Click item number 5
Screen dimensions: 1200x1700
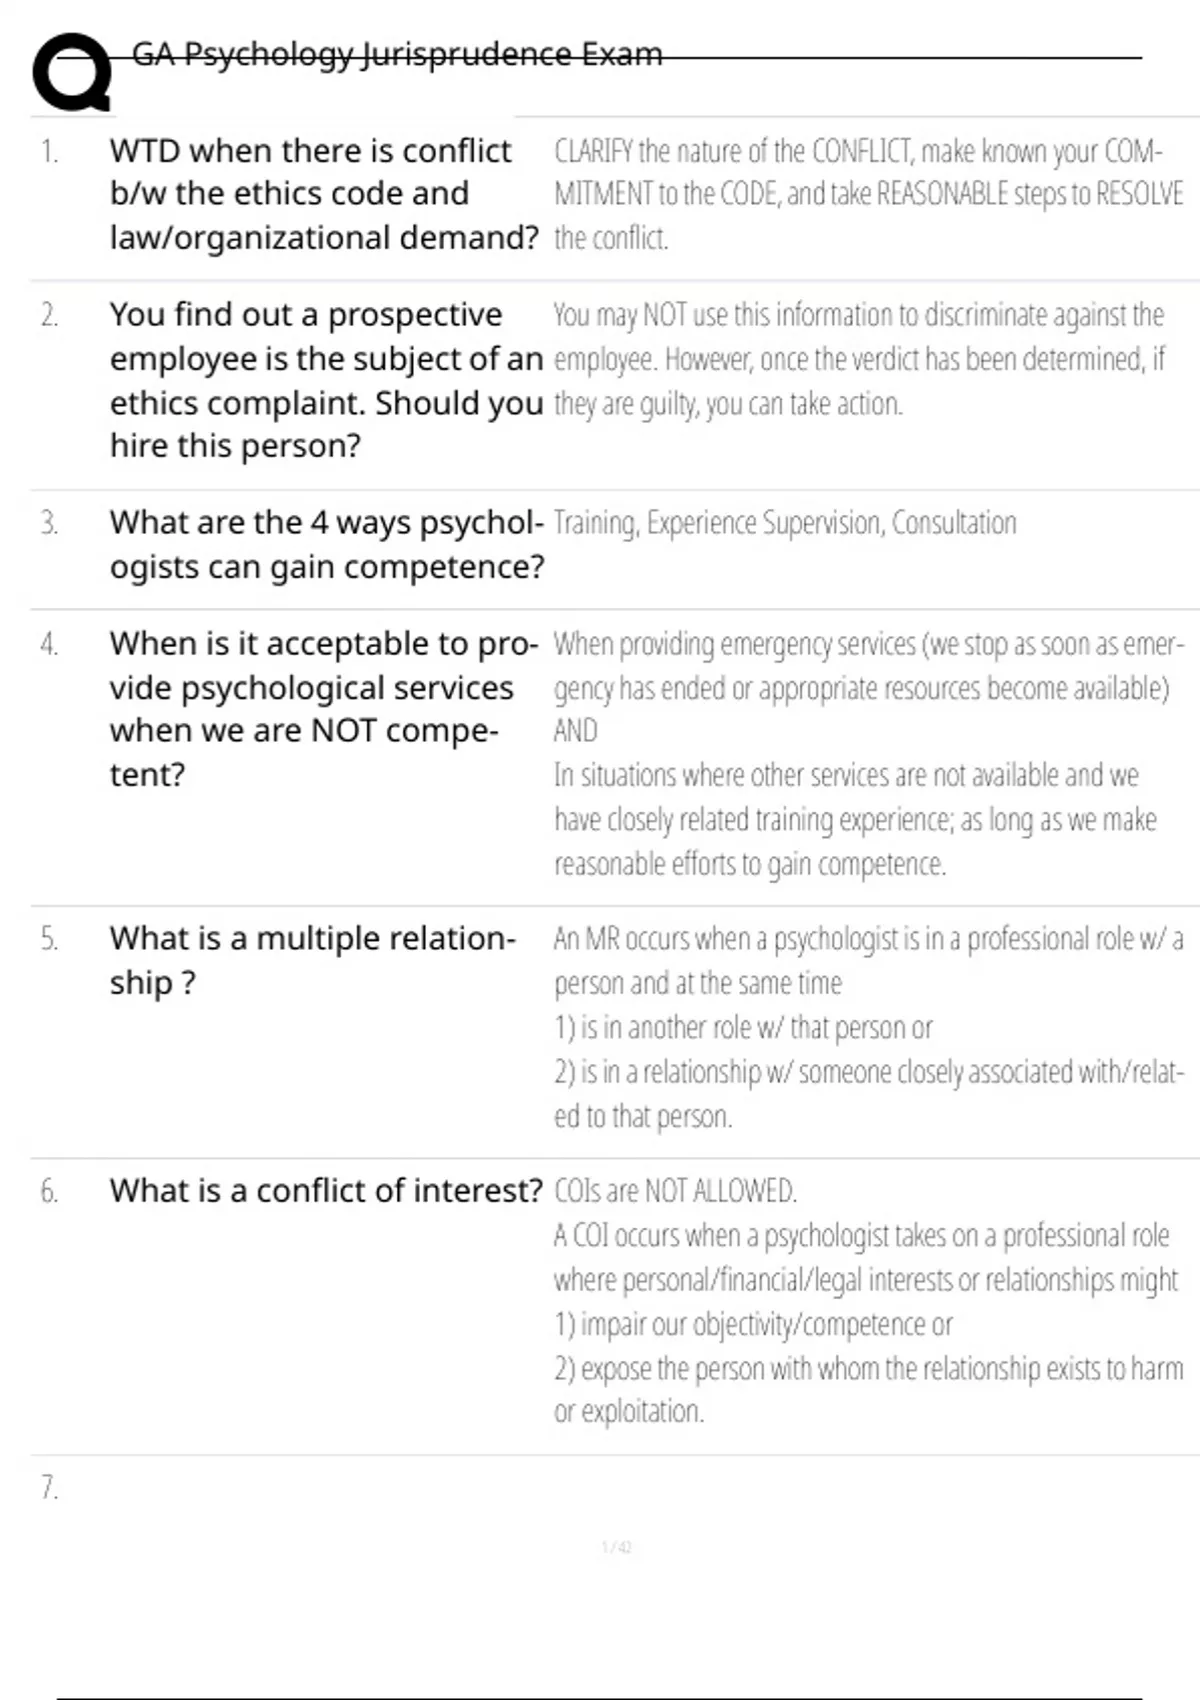point(49,939)
